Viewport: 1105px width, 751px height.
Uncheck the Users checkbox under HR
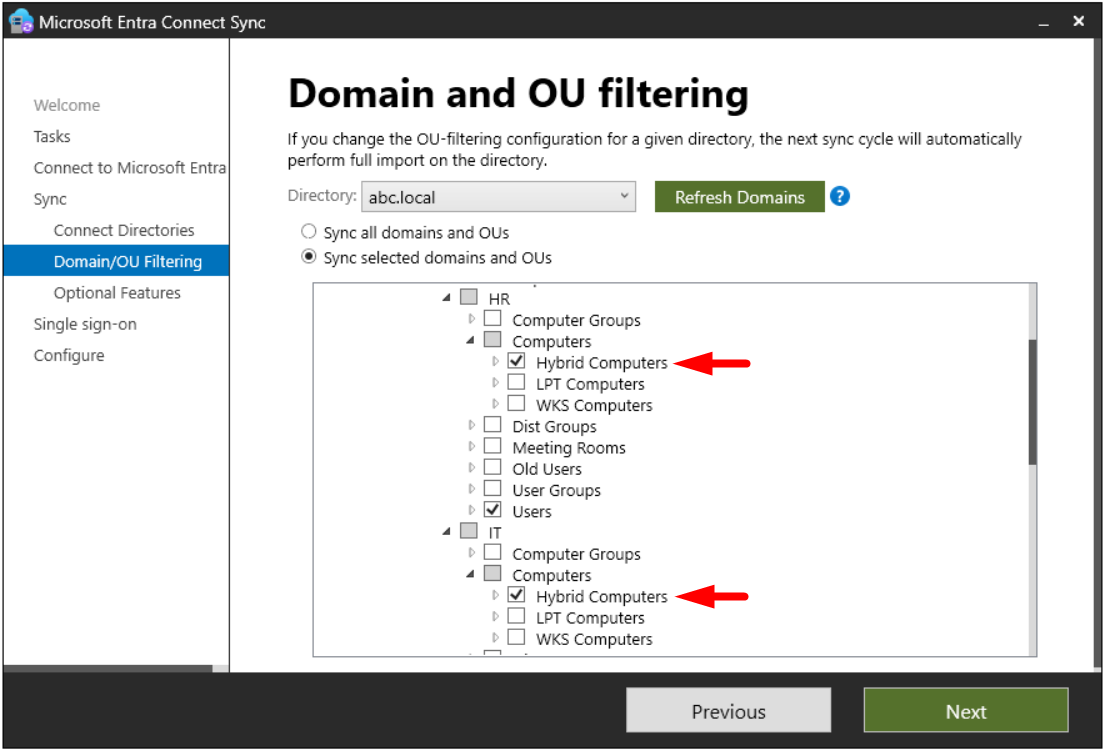pos(493,509)
